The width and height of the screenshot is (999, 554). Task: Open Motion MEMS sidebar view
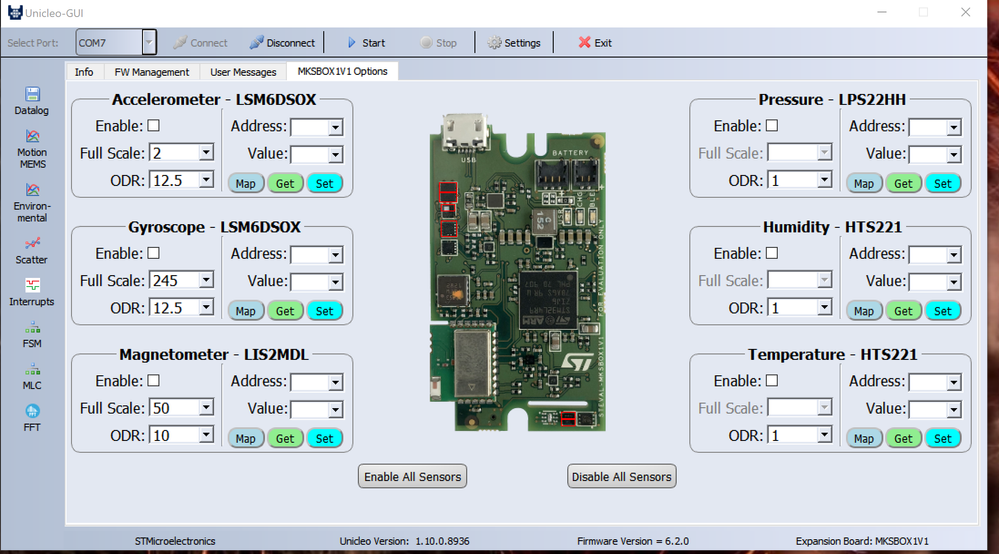[32, 150]
